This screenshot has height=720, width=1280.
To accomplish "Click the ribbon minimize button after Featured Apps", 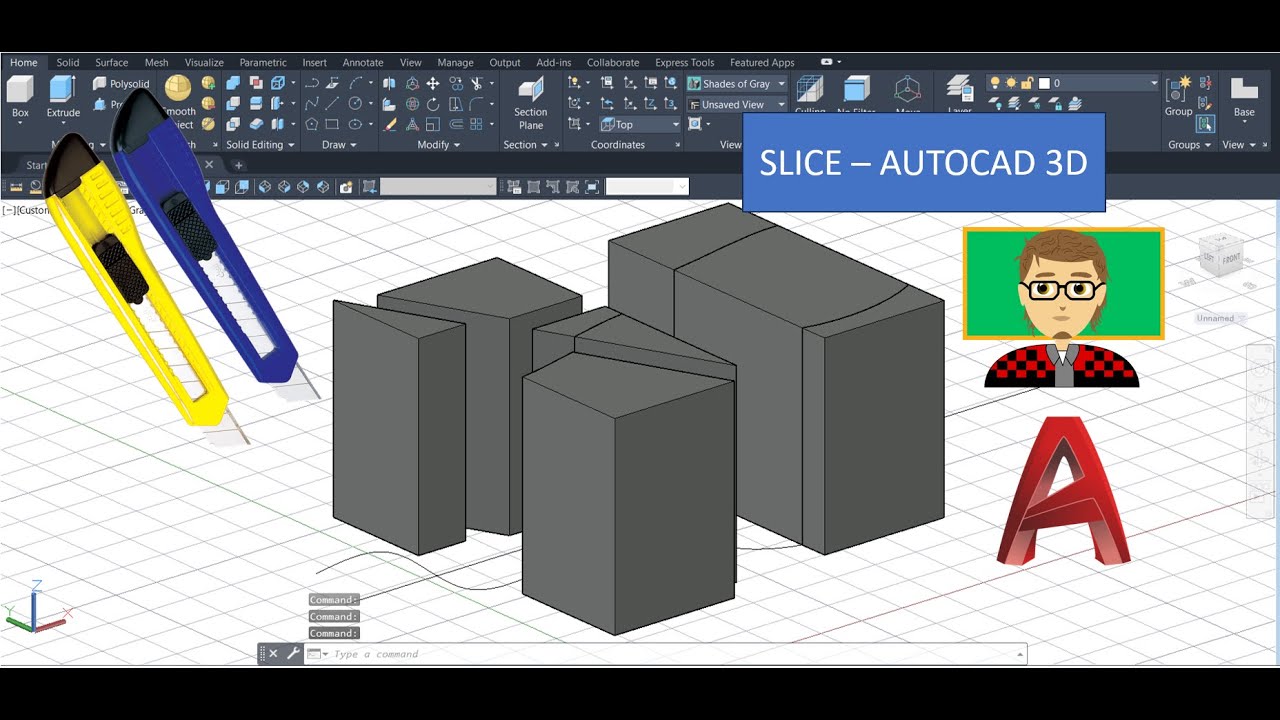I will point(829,62).
